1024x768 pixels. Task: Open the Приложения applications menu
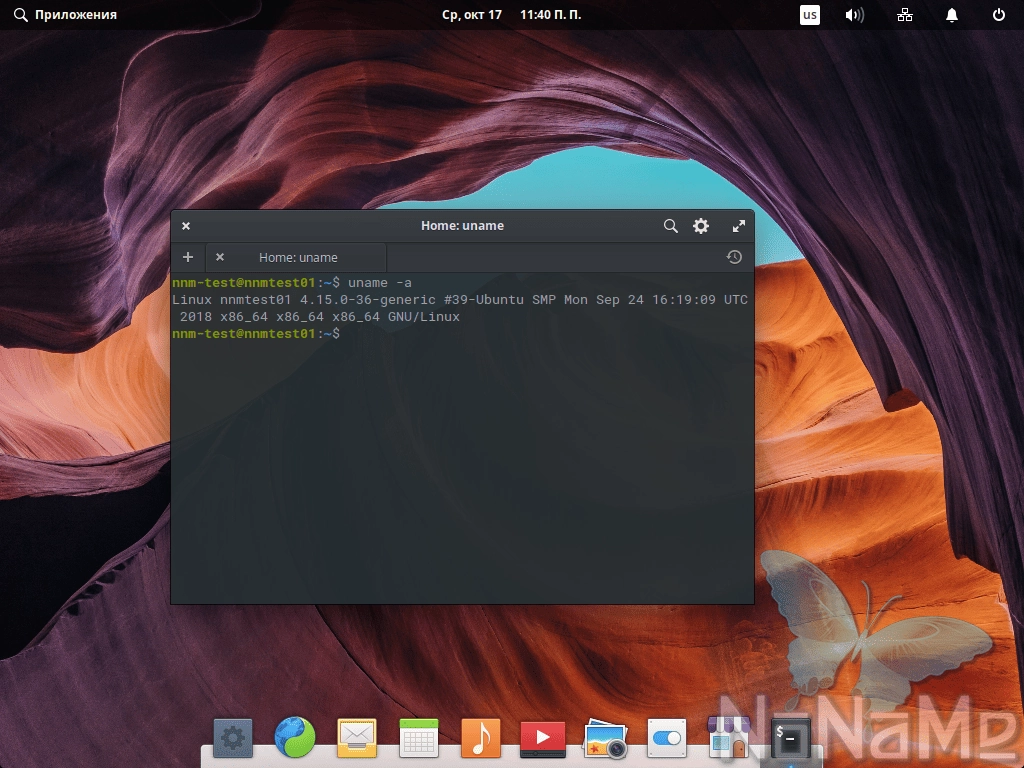[65, 14]
